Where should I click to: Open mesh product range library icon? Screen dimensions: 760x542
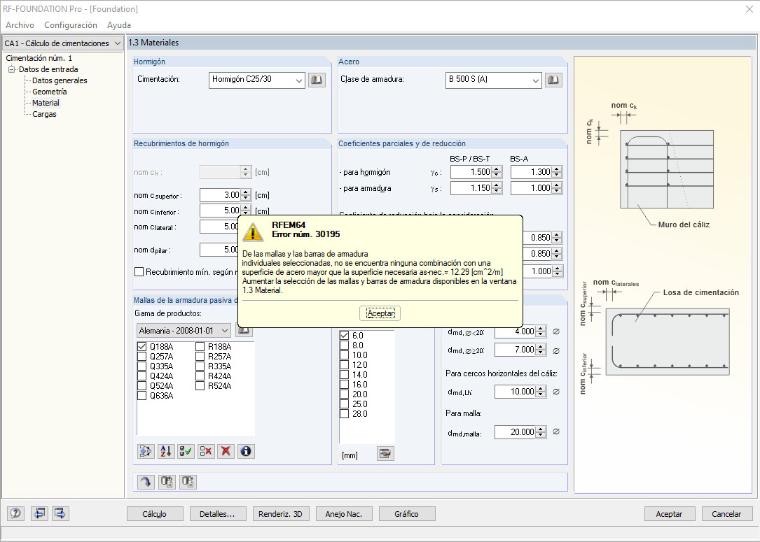pyautogui.click(x=244, y=331)
